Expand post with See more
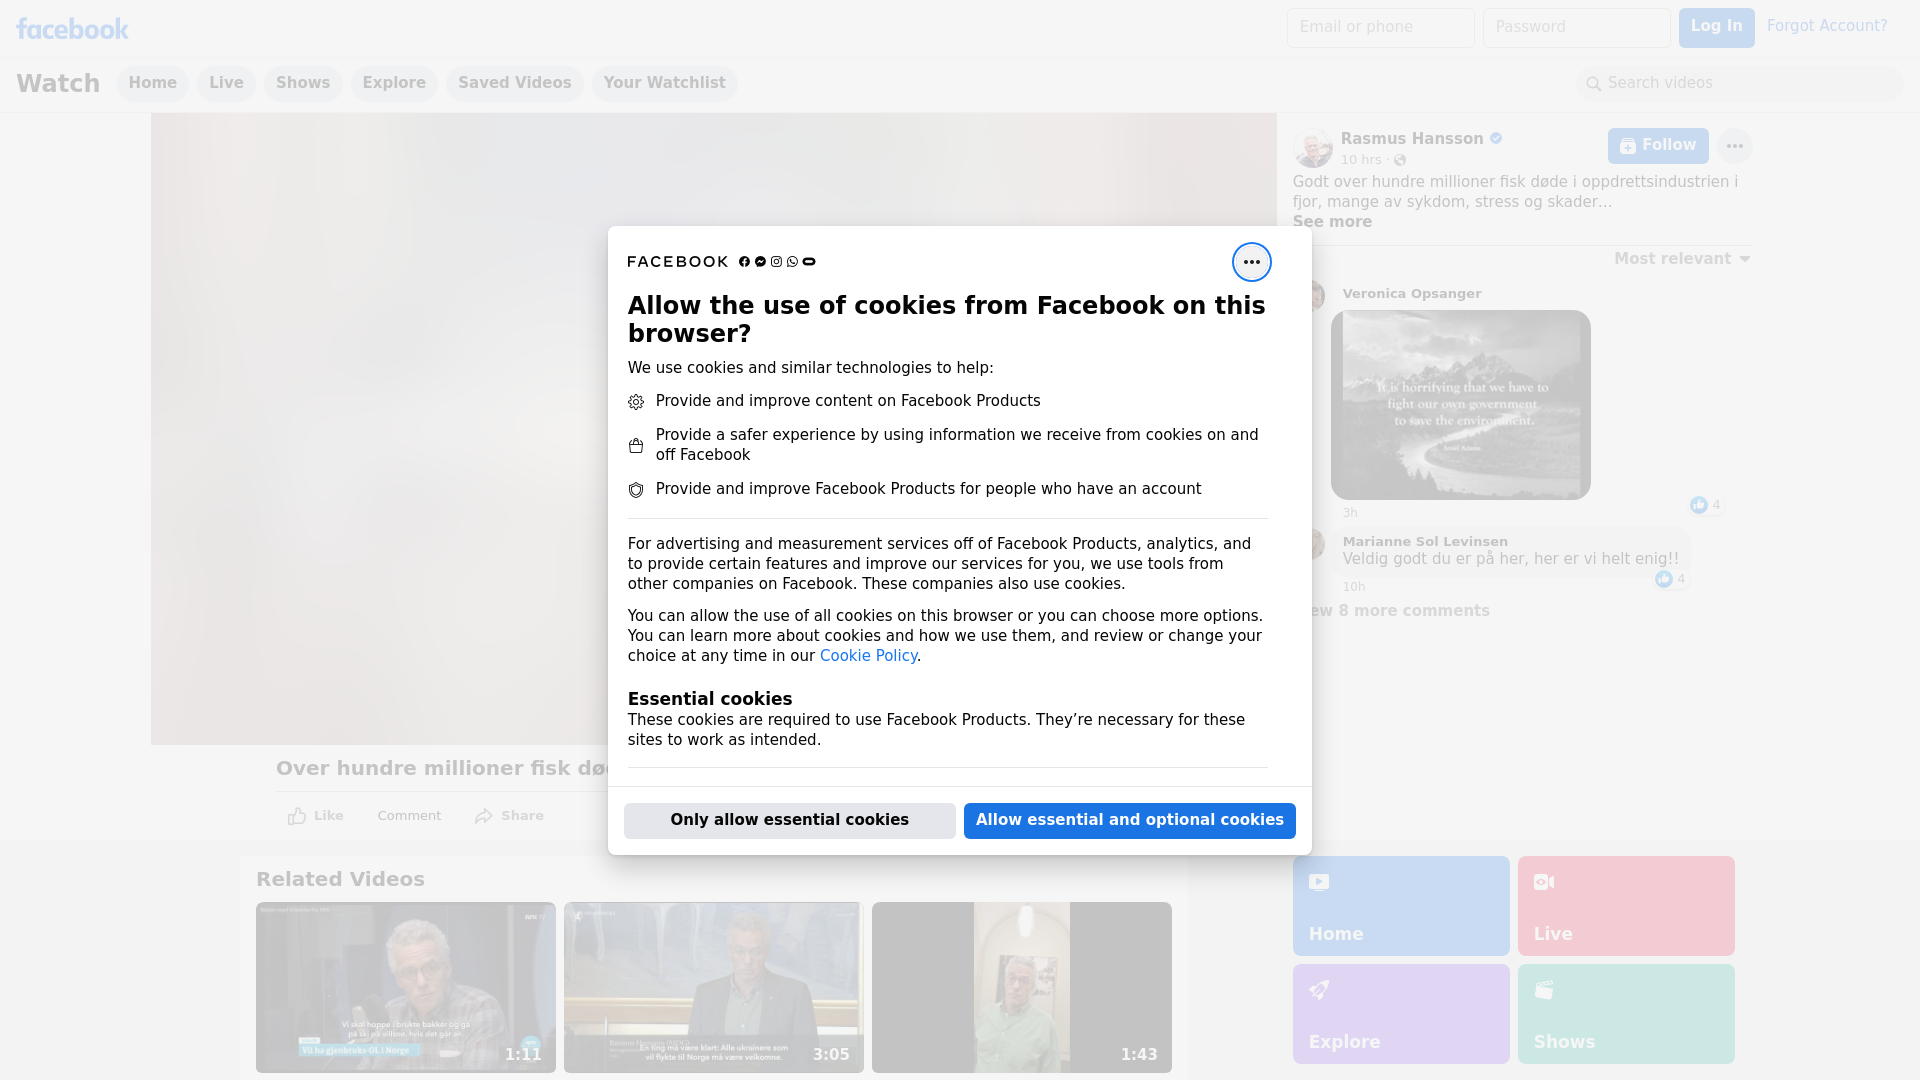The image size is (1920, 1080). (1332, 222)
